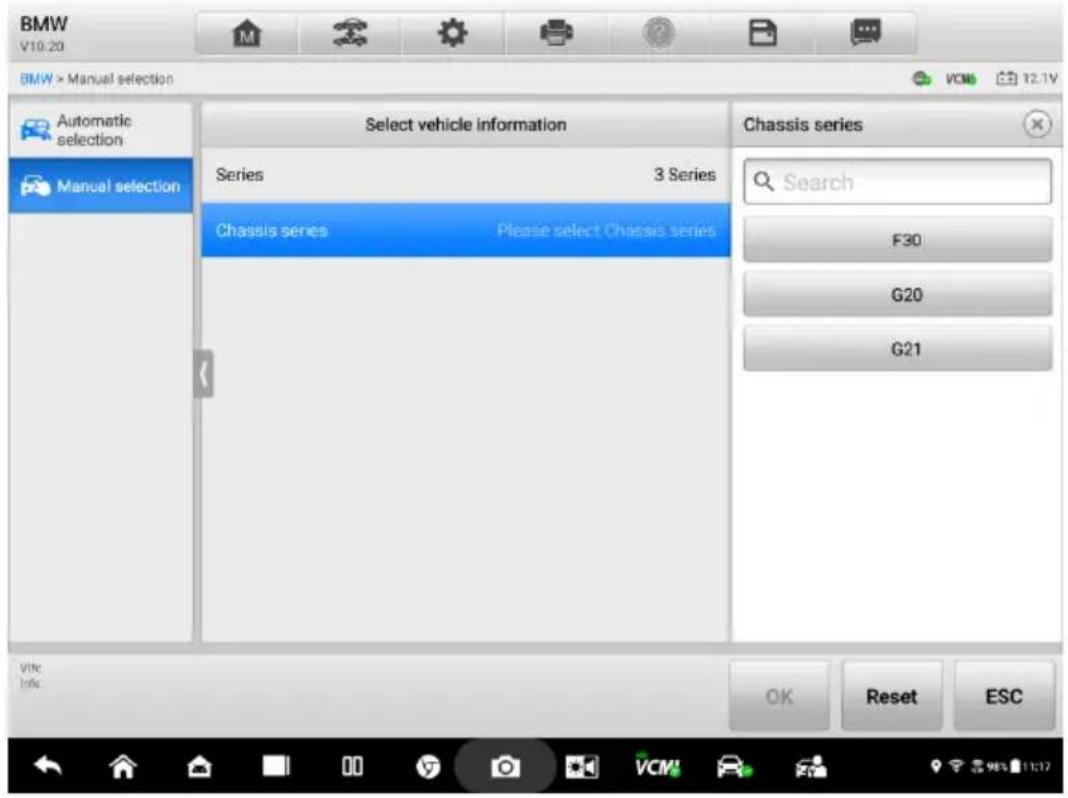
Task: Click the Manual selection car icon
Action: coord(35,185)
